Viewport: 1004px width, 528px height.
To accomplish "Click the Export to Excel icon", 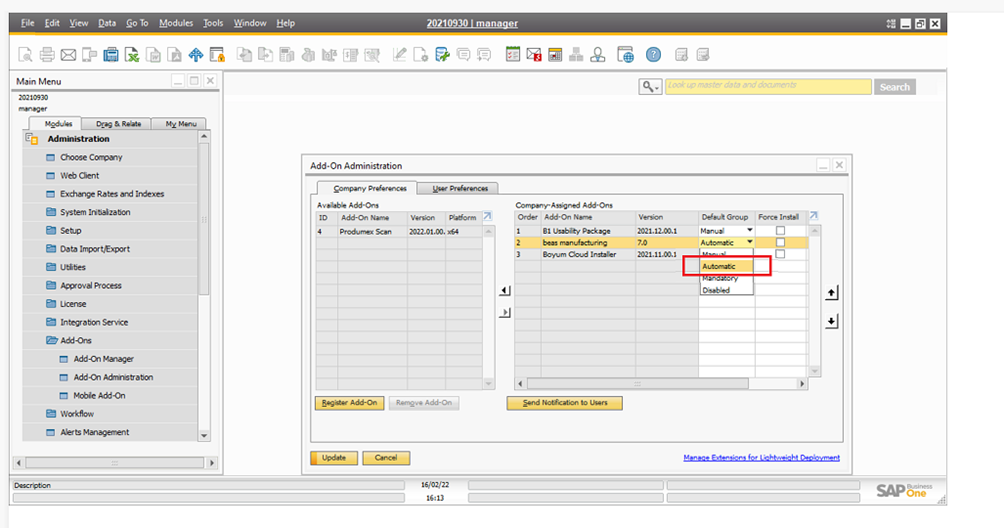I will point(132,55).
